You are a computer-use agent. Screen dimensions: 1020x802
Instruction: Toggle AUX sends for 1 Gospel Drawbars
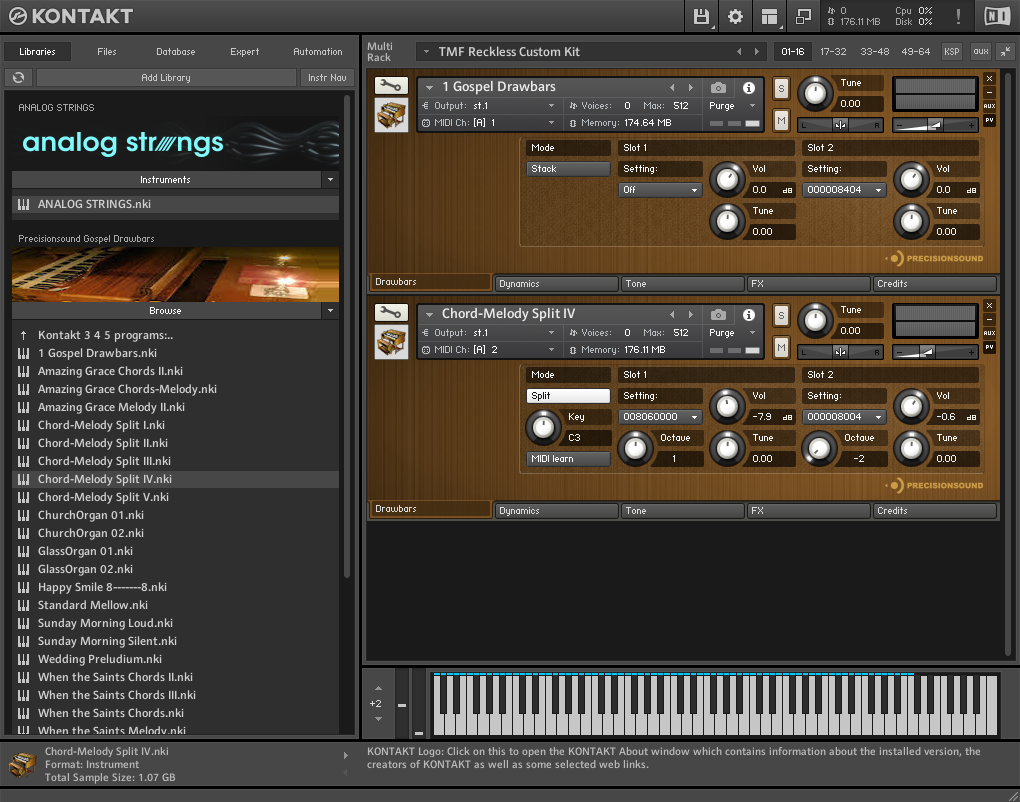pos(989,106)
